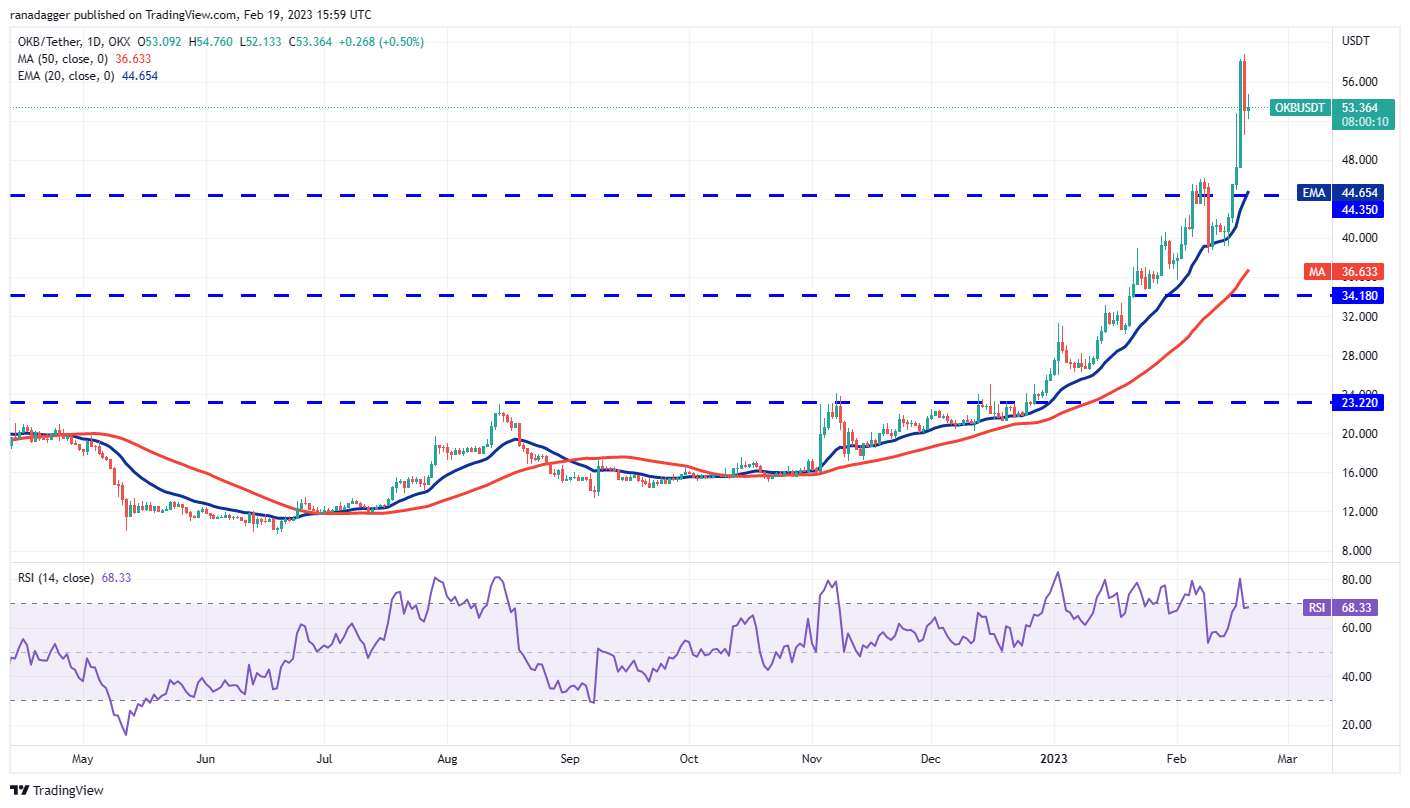Click the TradingView text in footer
The image size is (1410, 808).
[69, 791]
